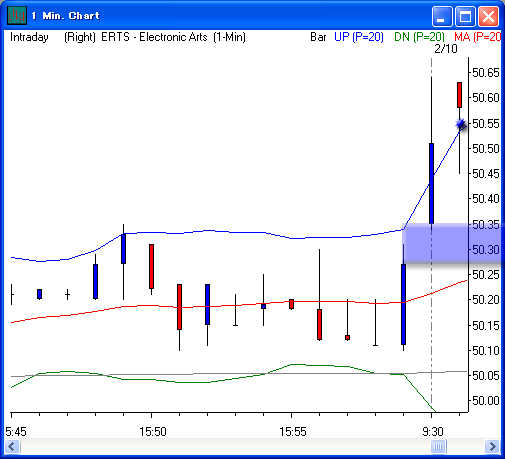Click the red MA (P=20 legend label
This screenshot has width=505, height=459.
[x=477, y=37]
